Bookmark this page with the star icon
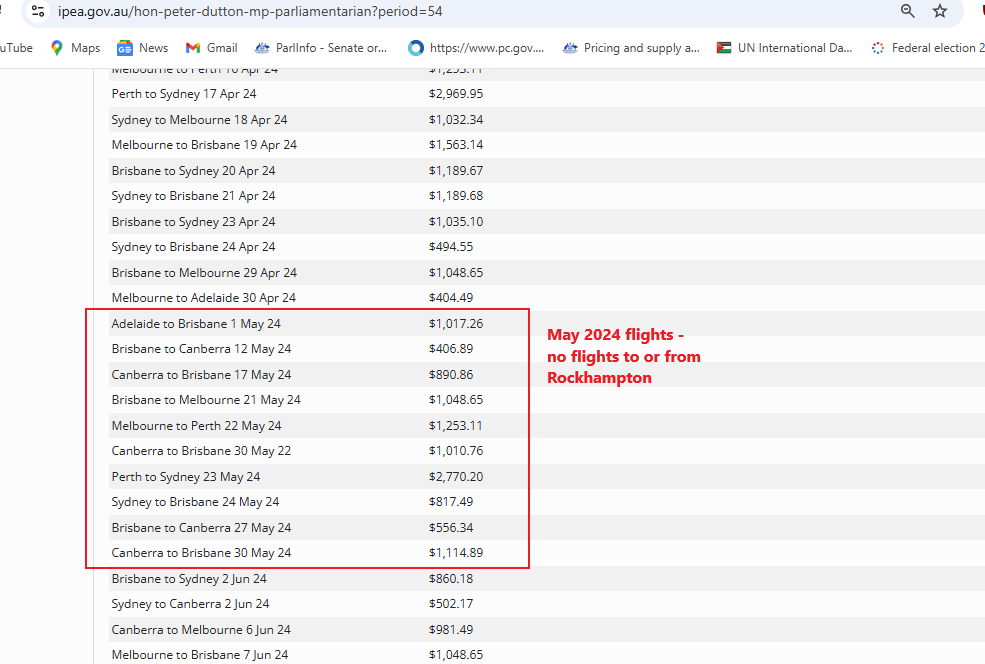The width and height of the screenshot is (985, 664). 940,11
